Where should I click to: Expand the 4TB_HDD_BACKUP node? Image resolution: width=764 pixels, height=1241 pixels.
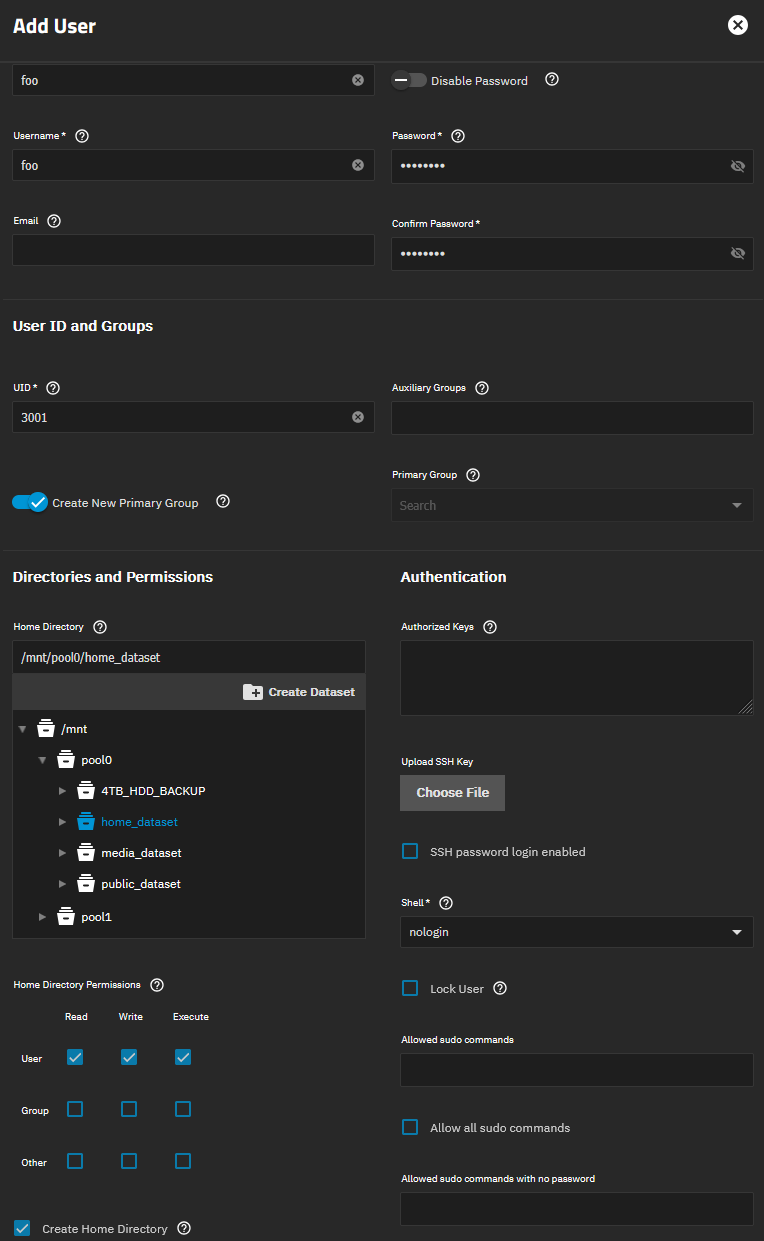62,791
